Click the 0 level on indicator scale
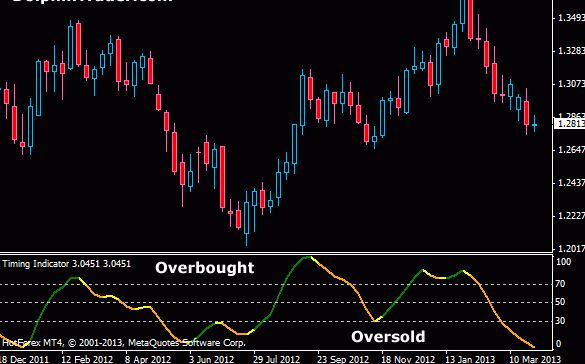The image size is (585, 364). click(x=559, y=343)
